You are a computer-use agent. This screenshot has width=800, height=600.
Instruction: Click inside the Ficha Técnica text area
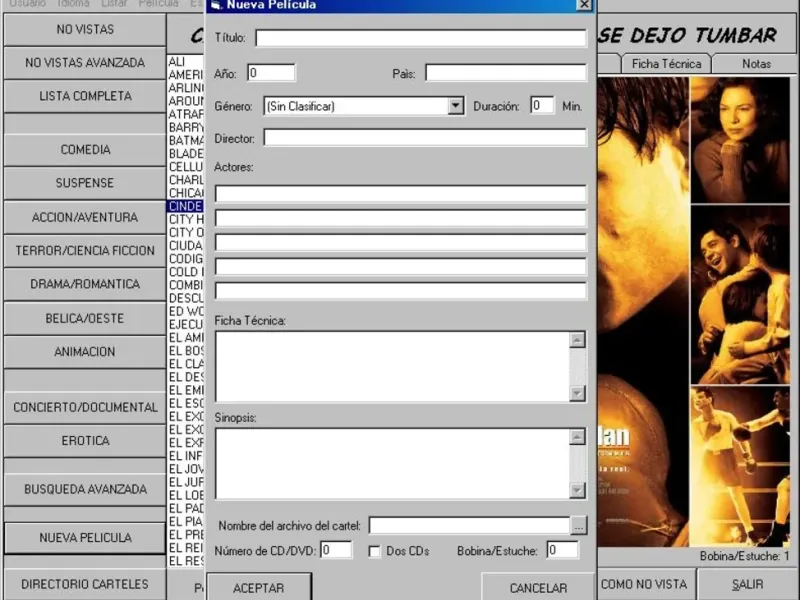click(x=392, y=366)
